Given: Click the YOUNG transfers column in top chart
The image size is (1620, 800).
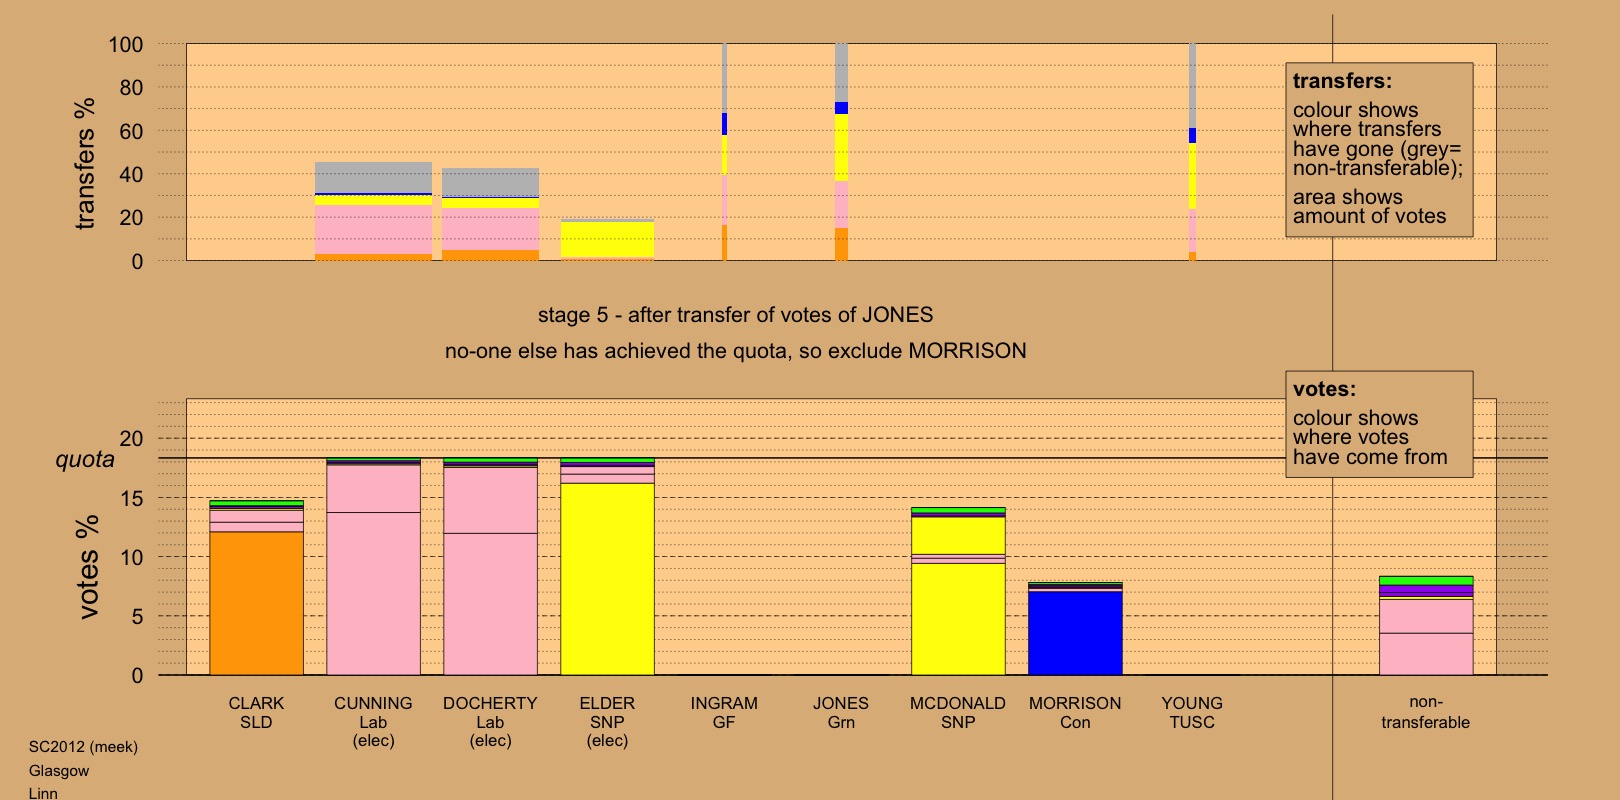Looking at the screenshot, I should 1192,150.
